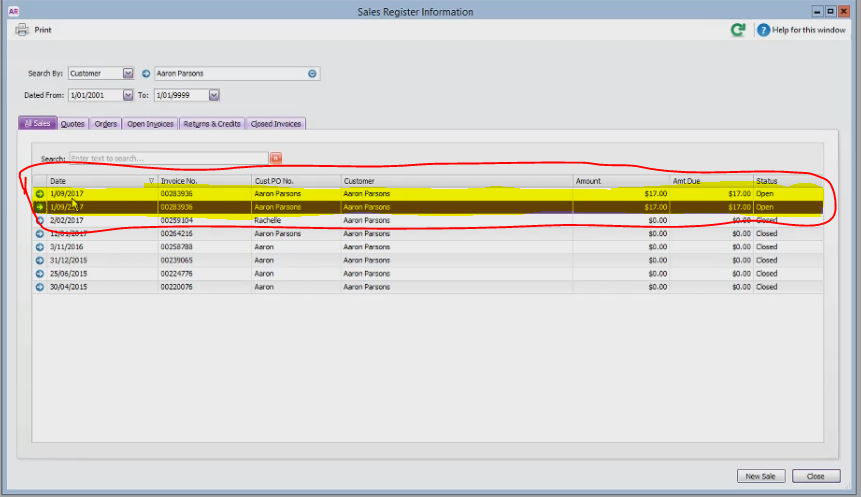
Task: Clear search with the red X icon
Action: [x=276, y=158]
